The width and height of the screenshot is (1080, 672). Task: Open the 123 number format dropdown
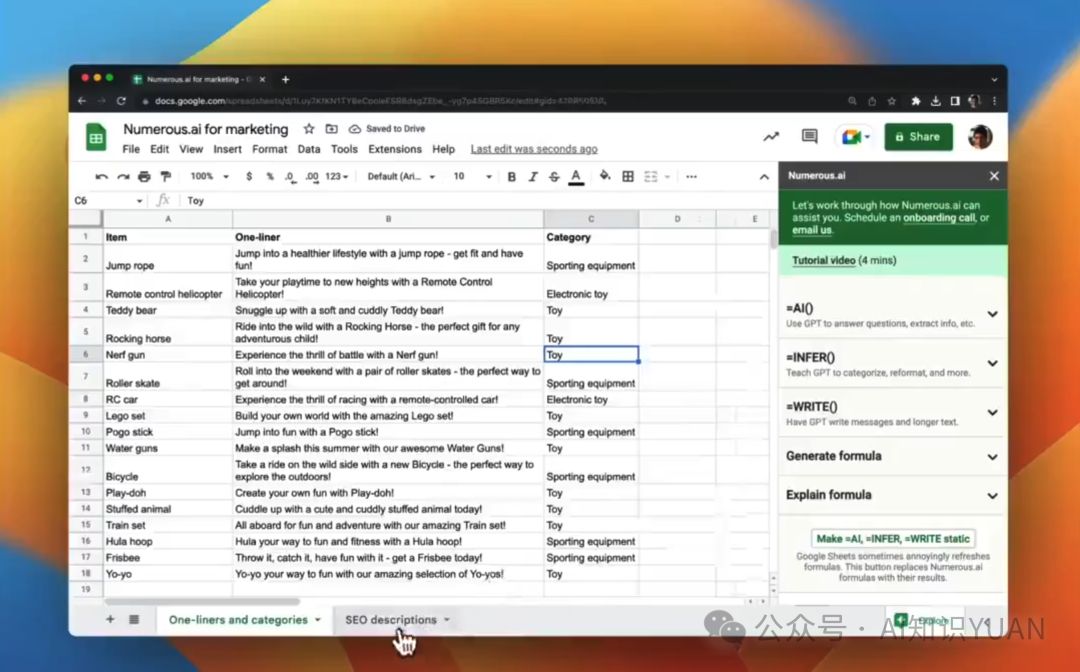click(337, 177)
